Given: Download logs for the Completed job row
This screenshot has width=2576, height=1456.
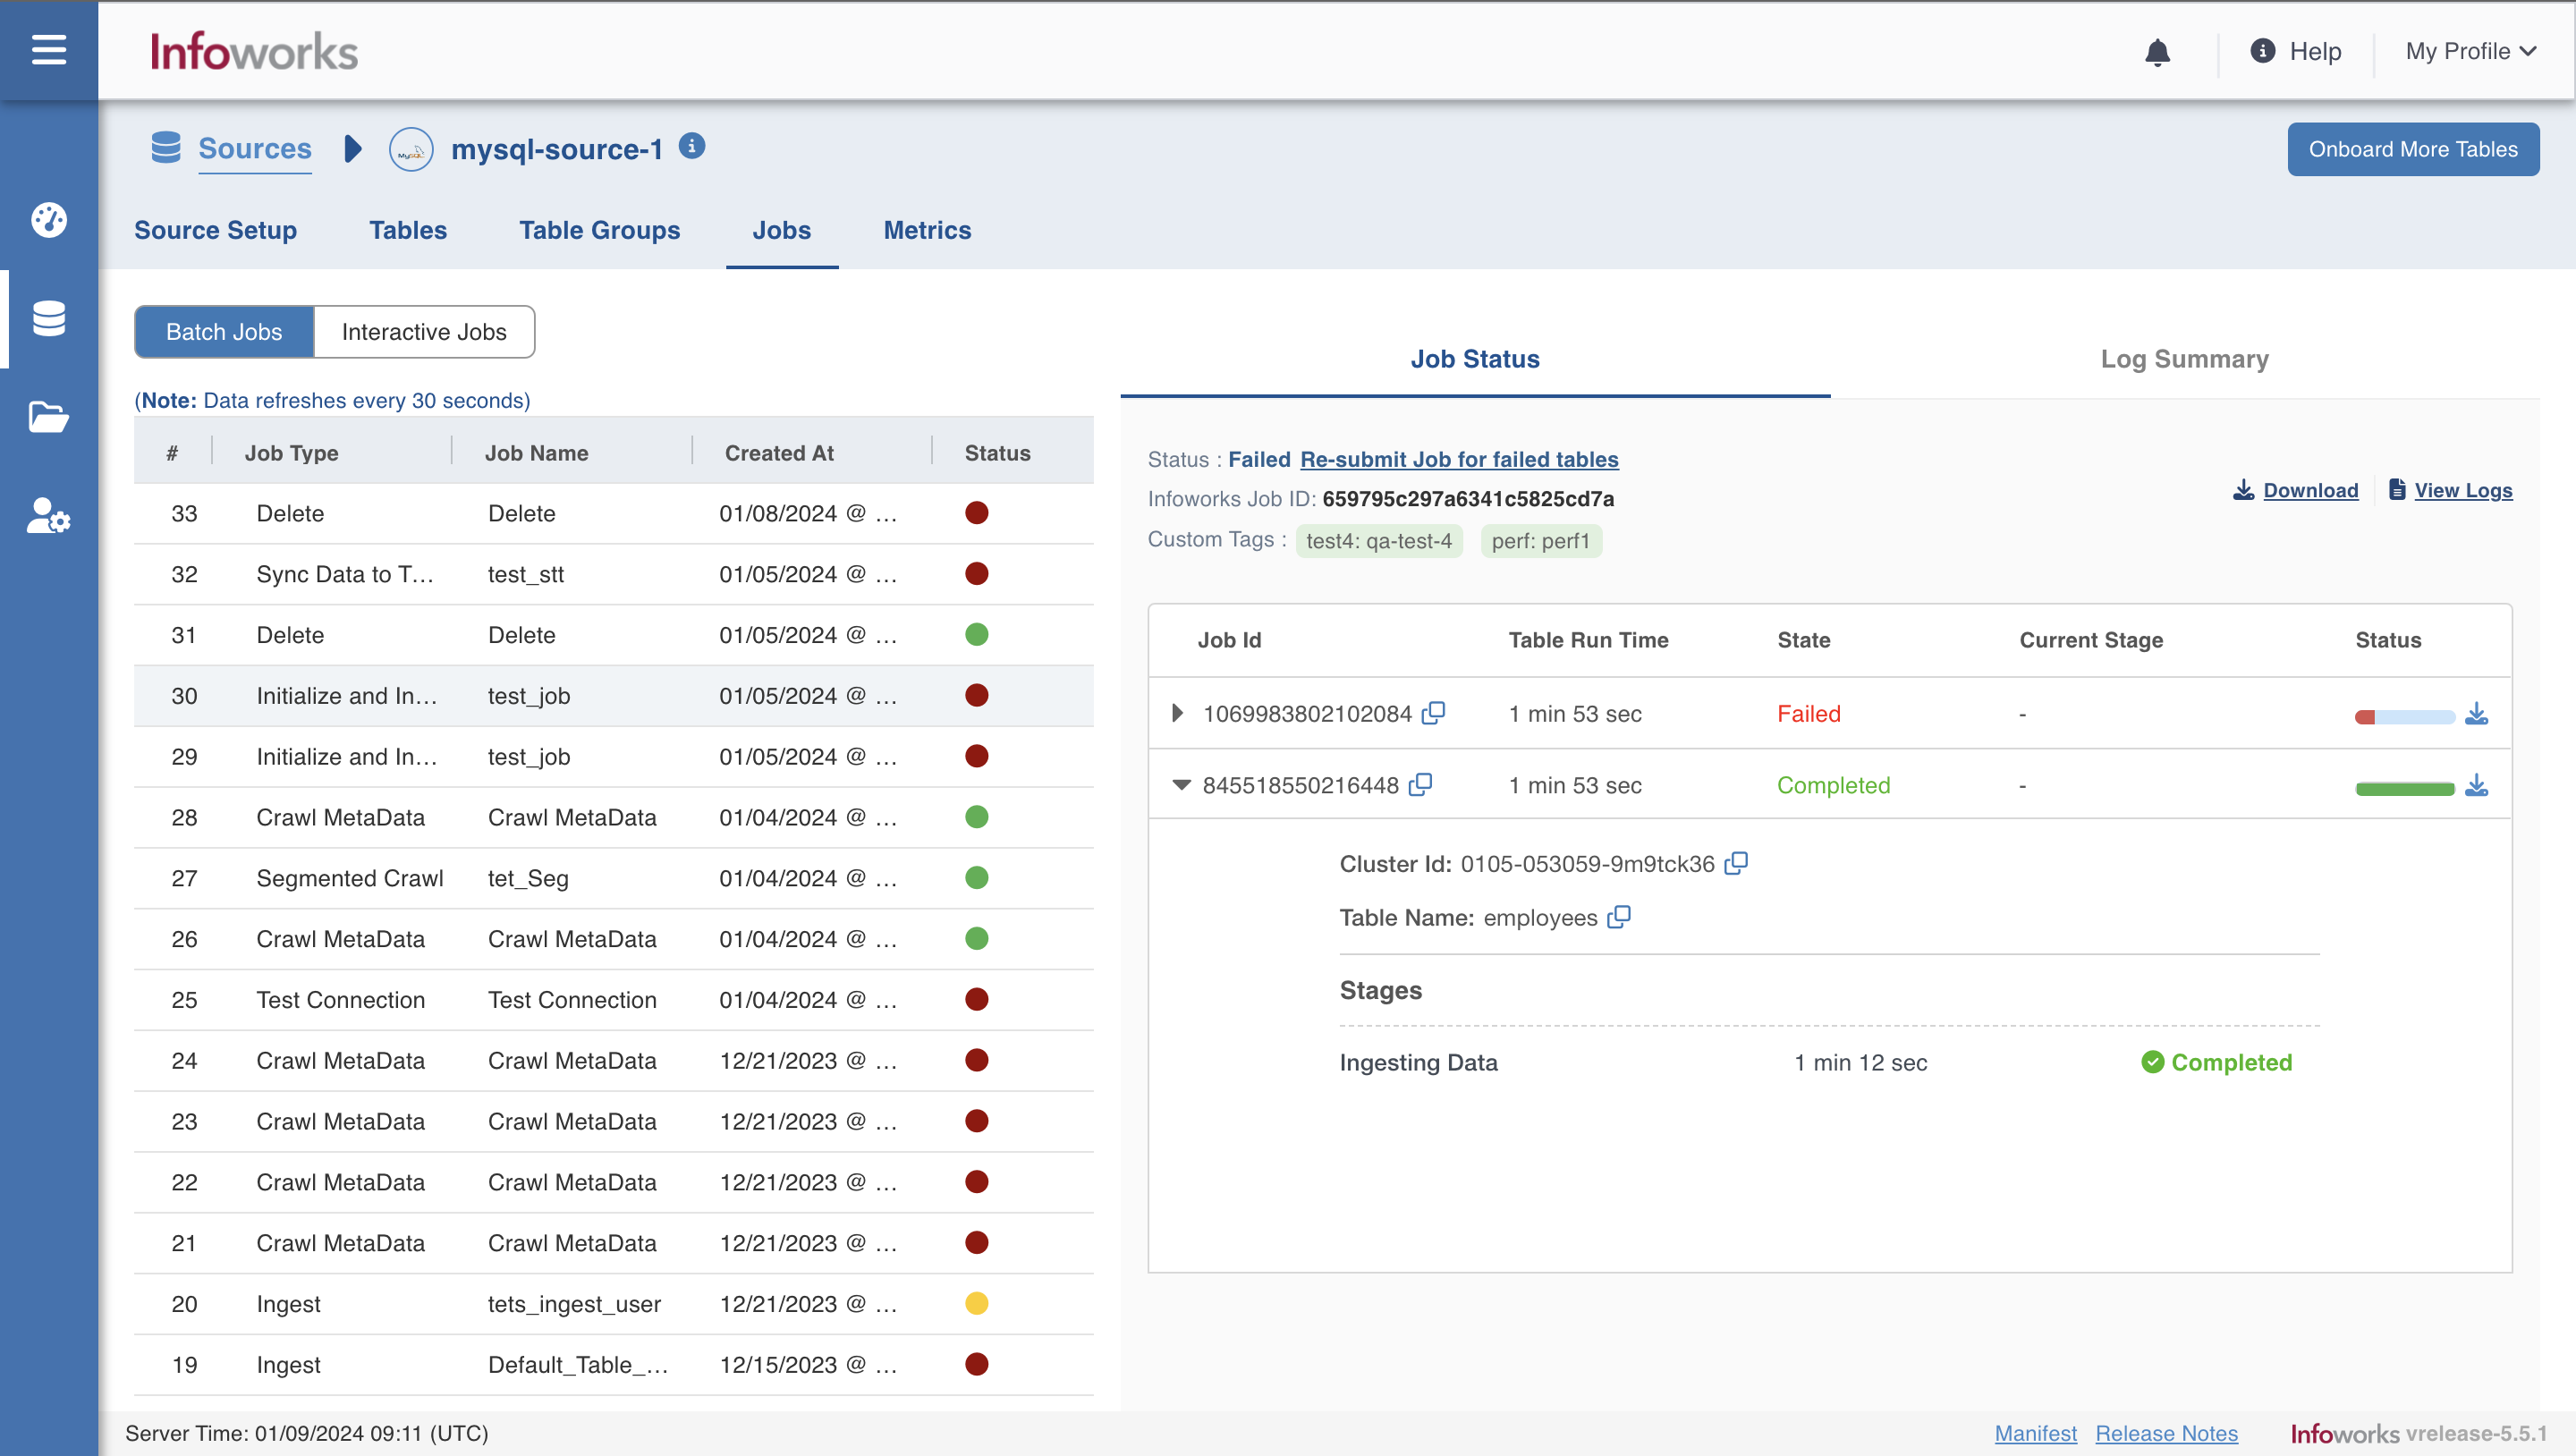Looking at the screenshot, I should pyautogui.click(x=2476, y=785).
